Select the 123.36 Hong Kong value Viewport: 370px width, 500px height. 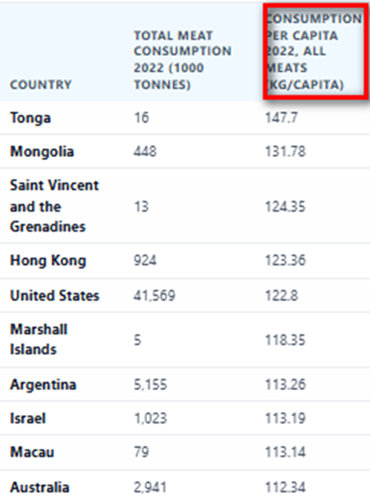click(285, 261)
